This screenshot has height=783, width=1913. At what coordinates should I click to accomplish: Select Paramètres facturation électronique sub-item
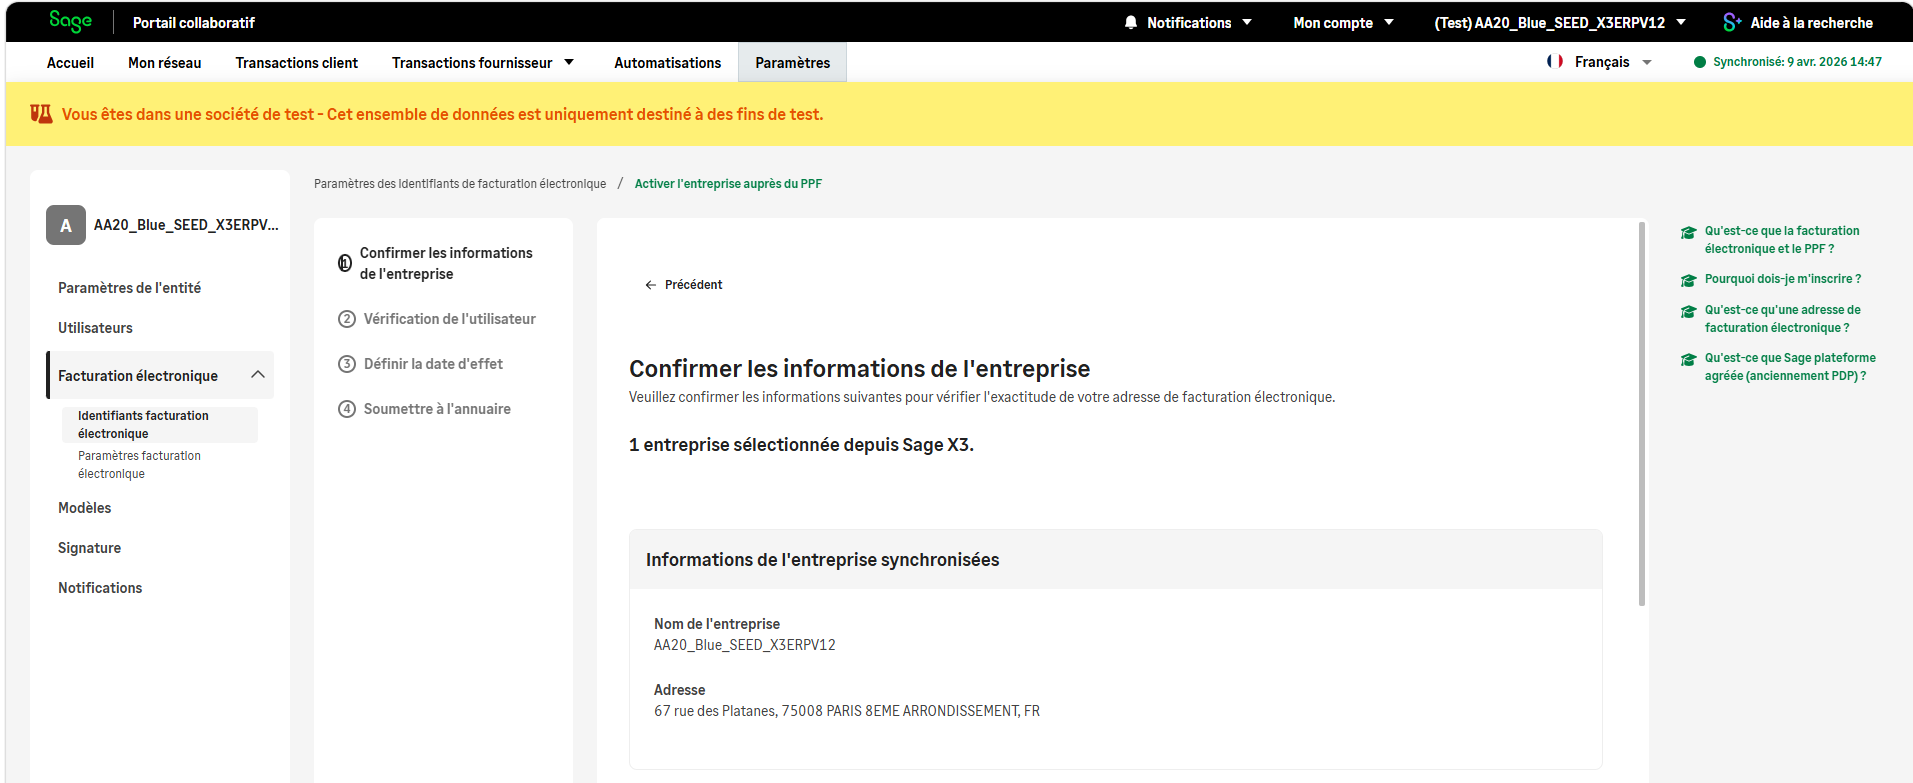click(x=139, y=465)
